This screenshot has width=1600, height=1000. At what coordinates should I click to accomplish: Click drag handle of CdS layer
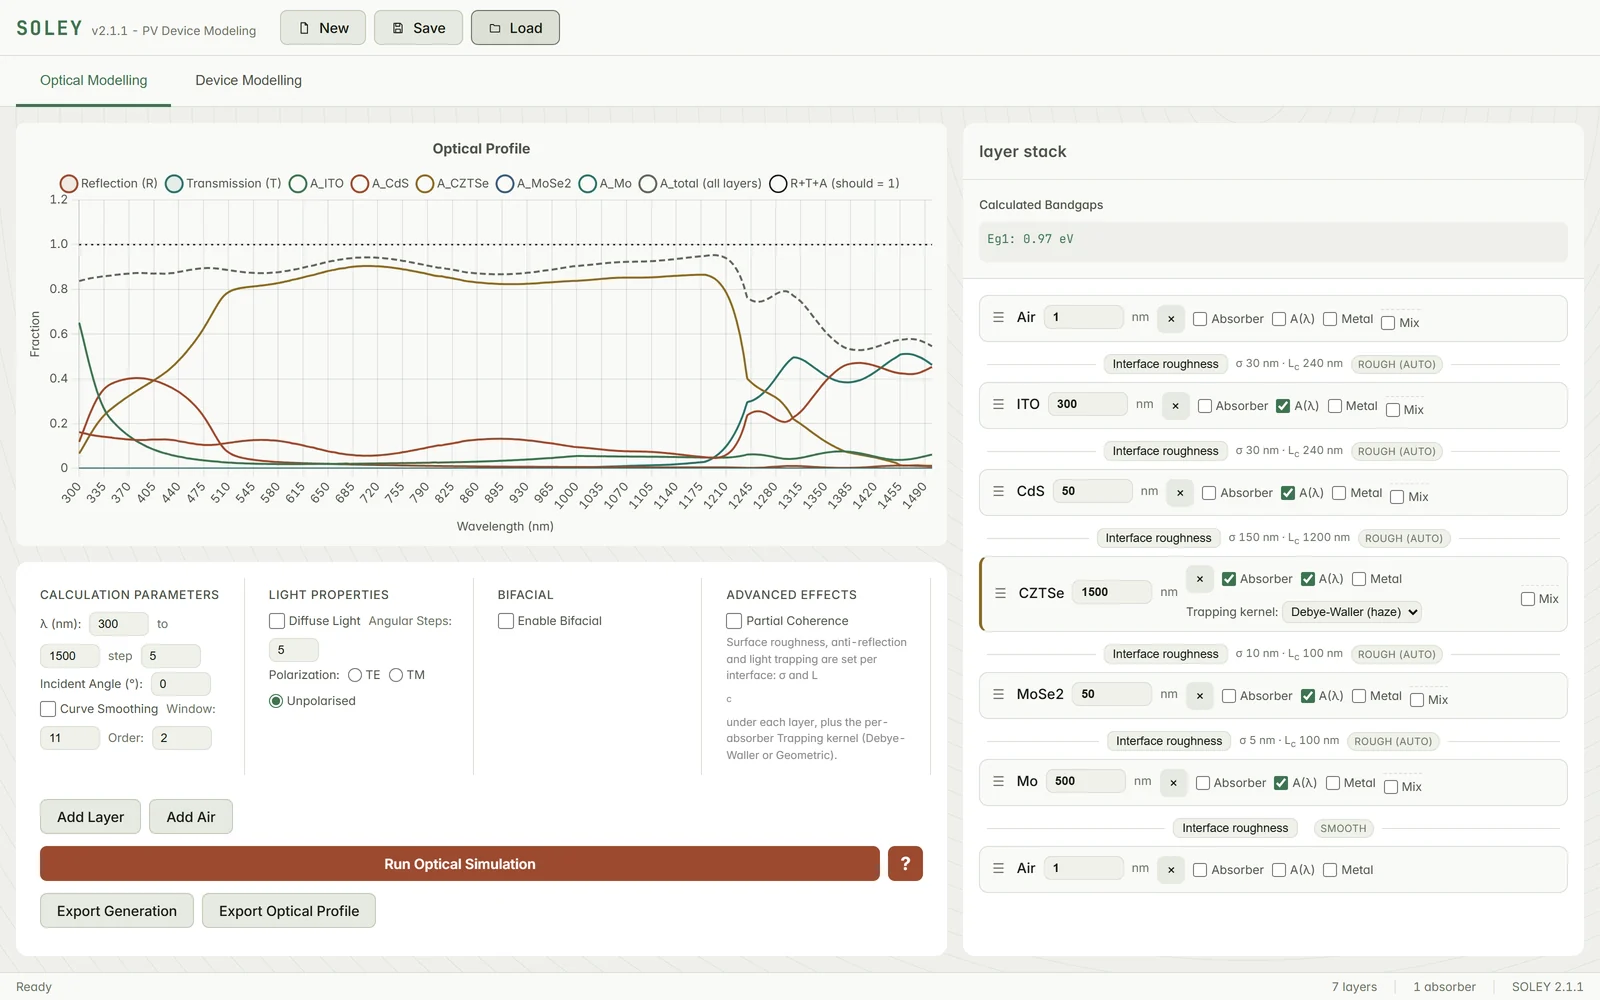click(998, 491)
